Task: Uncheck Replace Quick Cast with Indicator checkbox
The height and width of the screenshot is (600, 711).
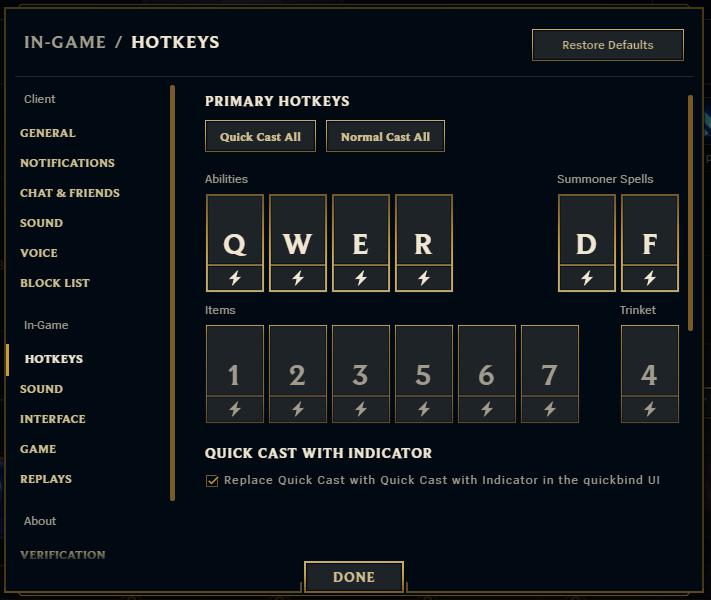Action: click(212, 481)
